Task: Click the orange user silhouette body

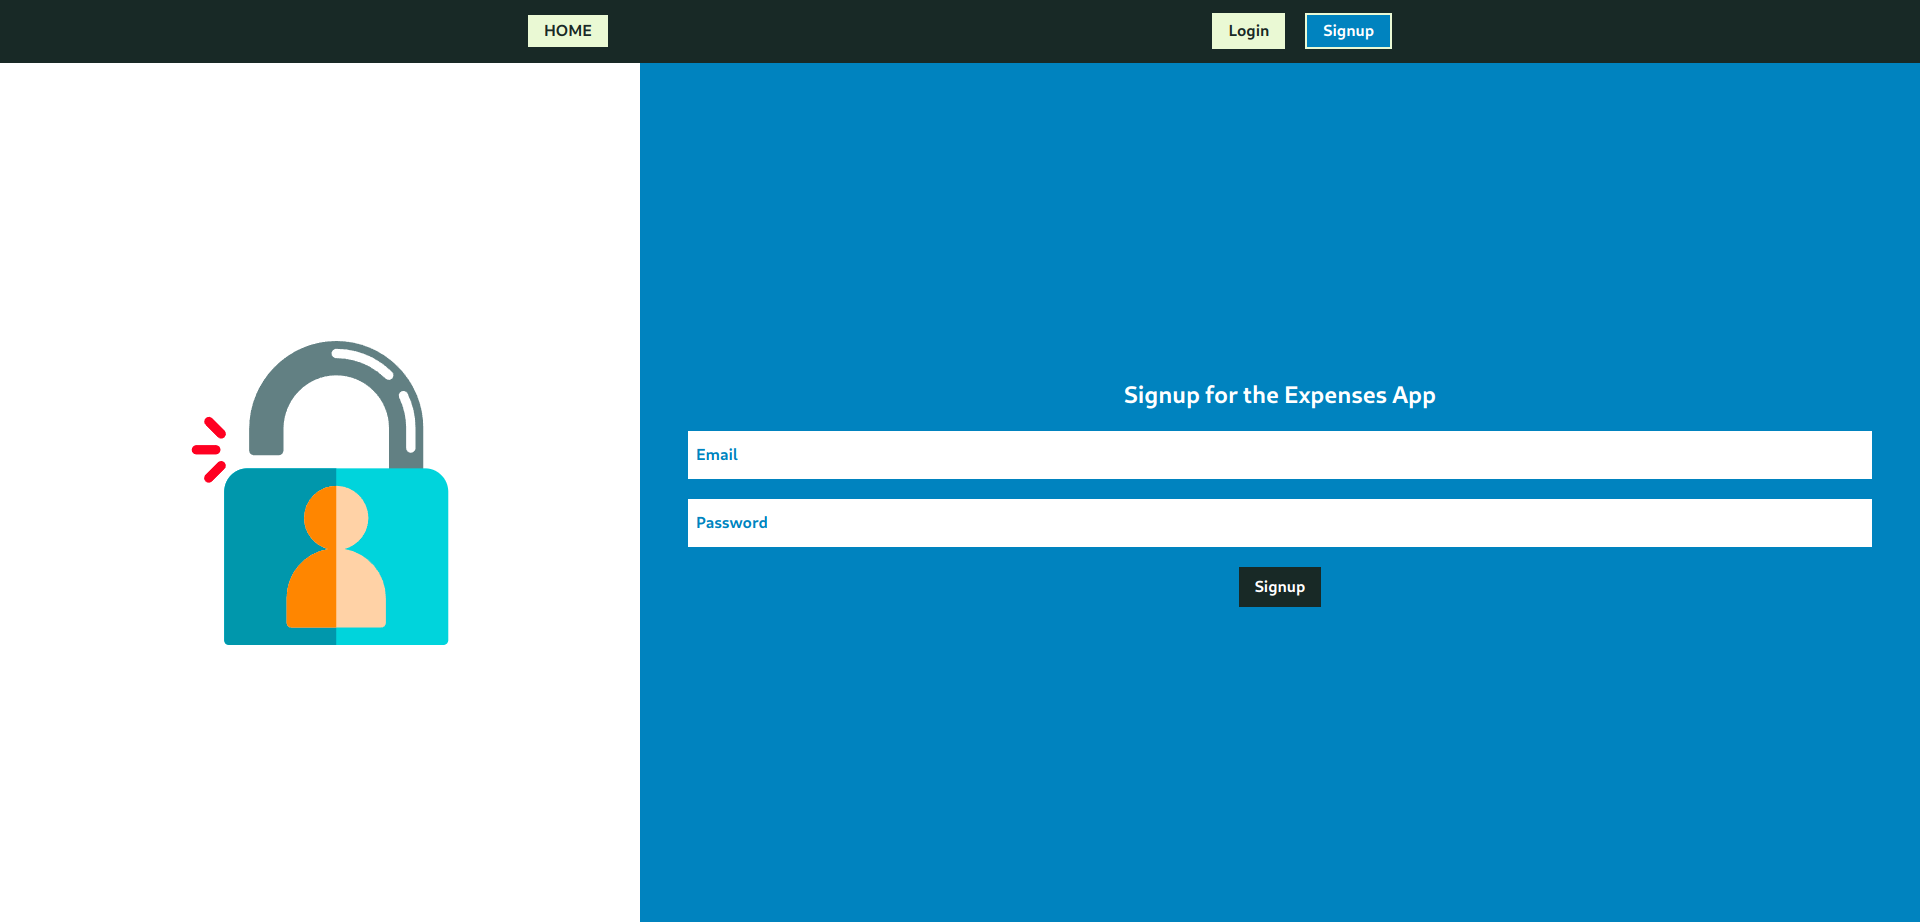Action: 312,595
